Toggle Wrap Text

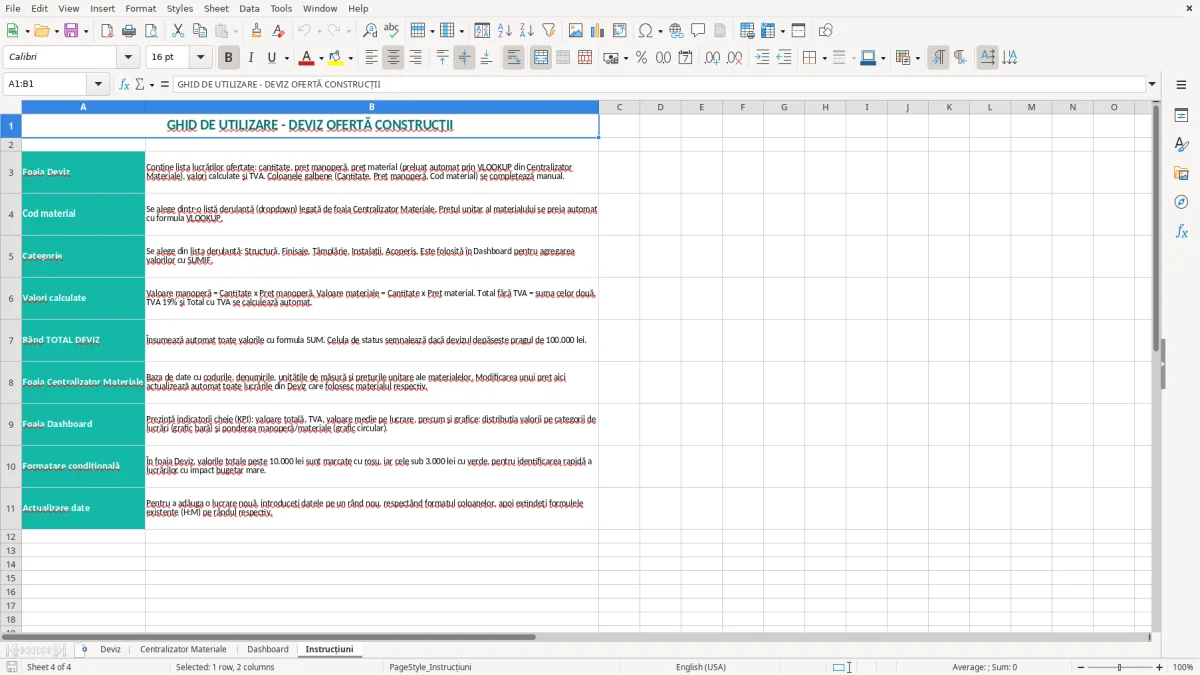[514, 58]
